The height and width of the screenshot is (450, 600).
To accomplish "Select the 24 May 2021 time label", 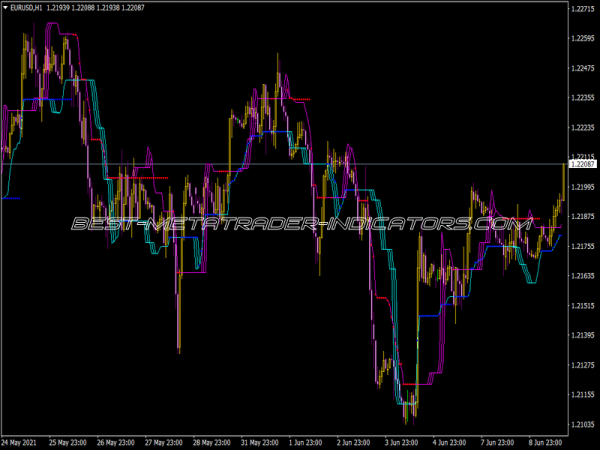I will point(21,441).
